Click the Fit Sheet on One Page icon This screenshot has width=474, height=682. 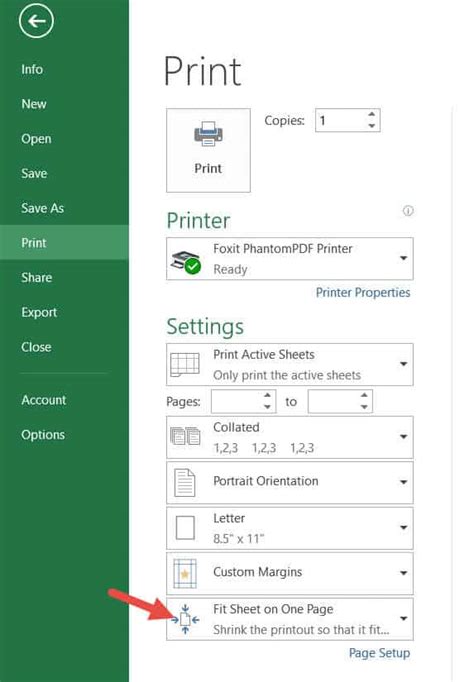pos(185,619)
